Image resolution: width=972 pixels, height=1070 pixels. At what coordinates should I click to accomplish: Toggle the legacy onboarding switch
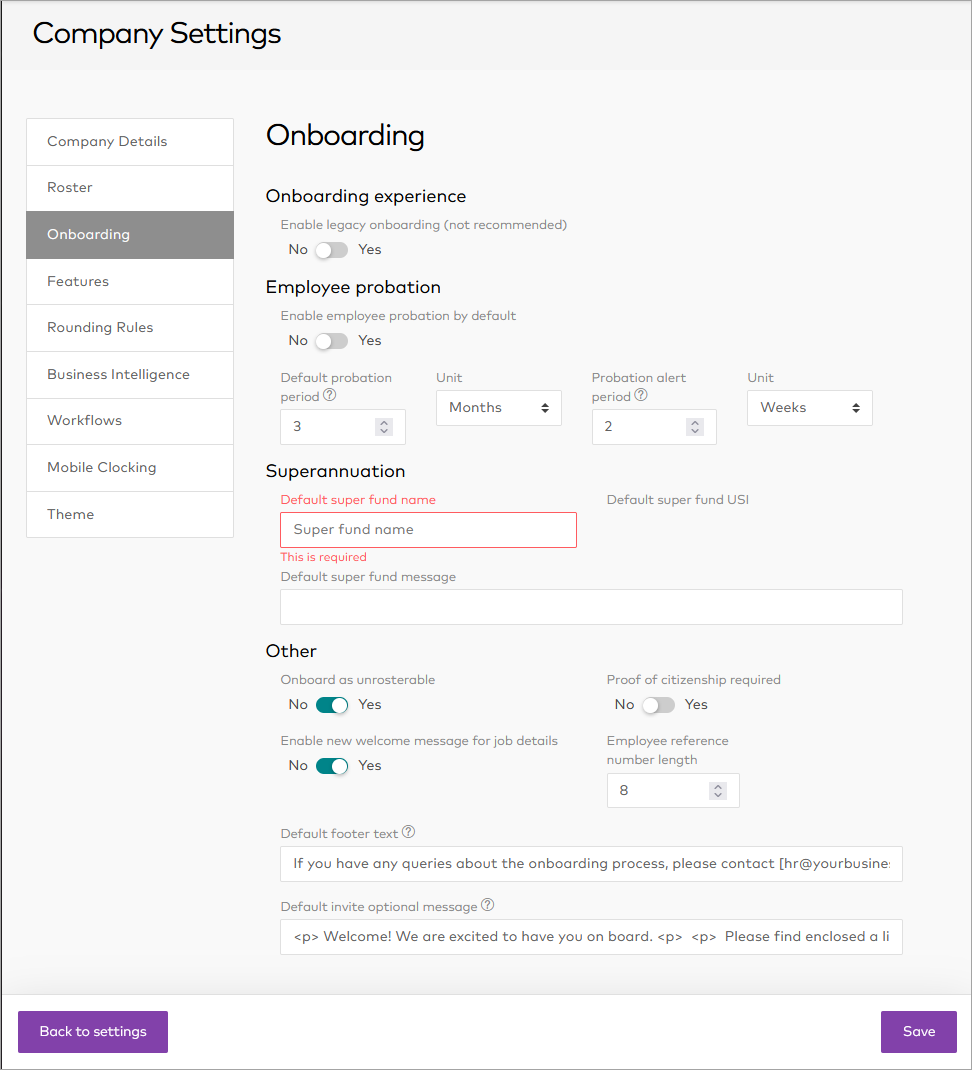click(x=332, y=250)
